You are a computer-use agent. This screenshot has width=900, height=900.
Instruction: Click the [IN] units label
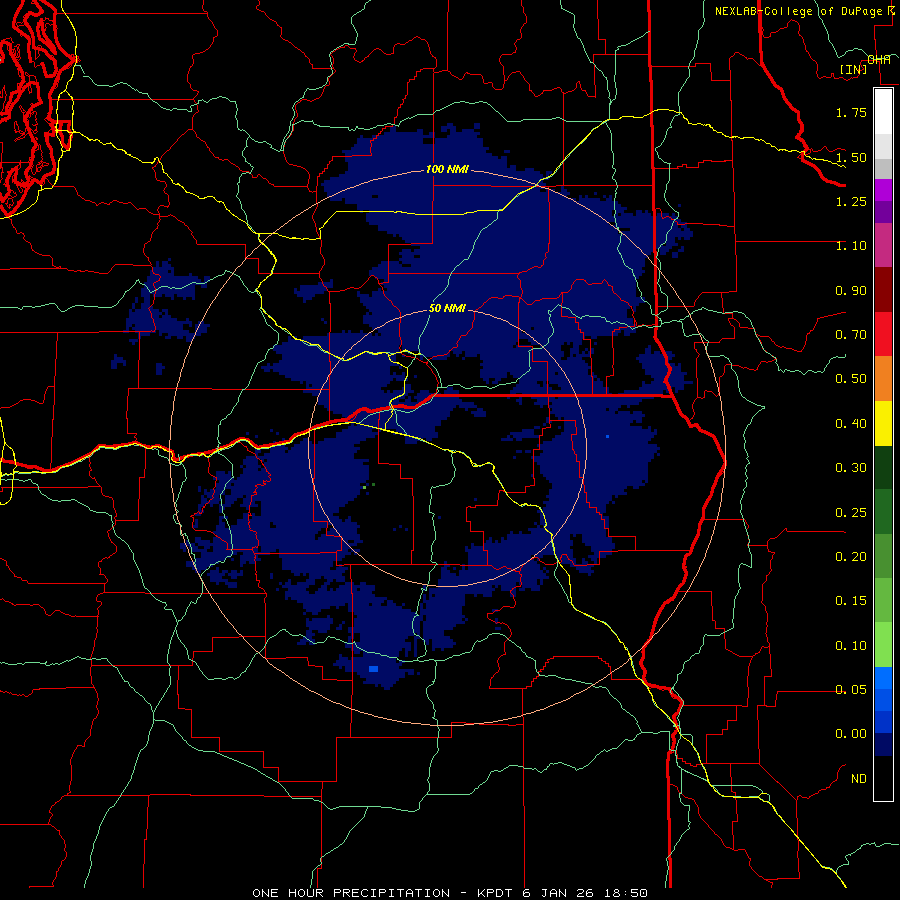tap(854, 69)
